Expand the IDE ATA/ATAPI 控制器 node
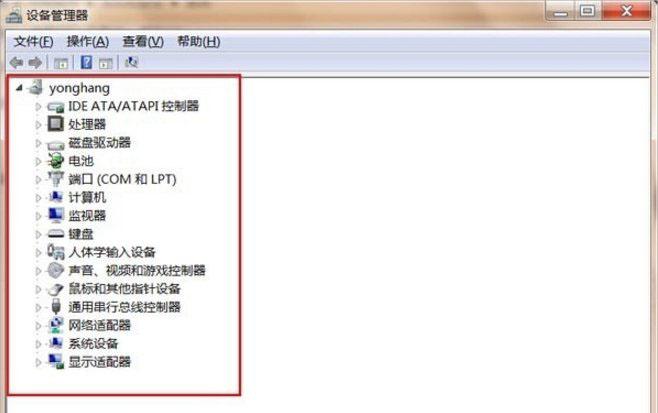The height and width of the screenshot is (413, 658). click(38, 107)
